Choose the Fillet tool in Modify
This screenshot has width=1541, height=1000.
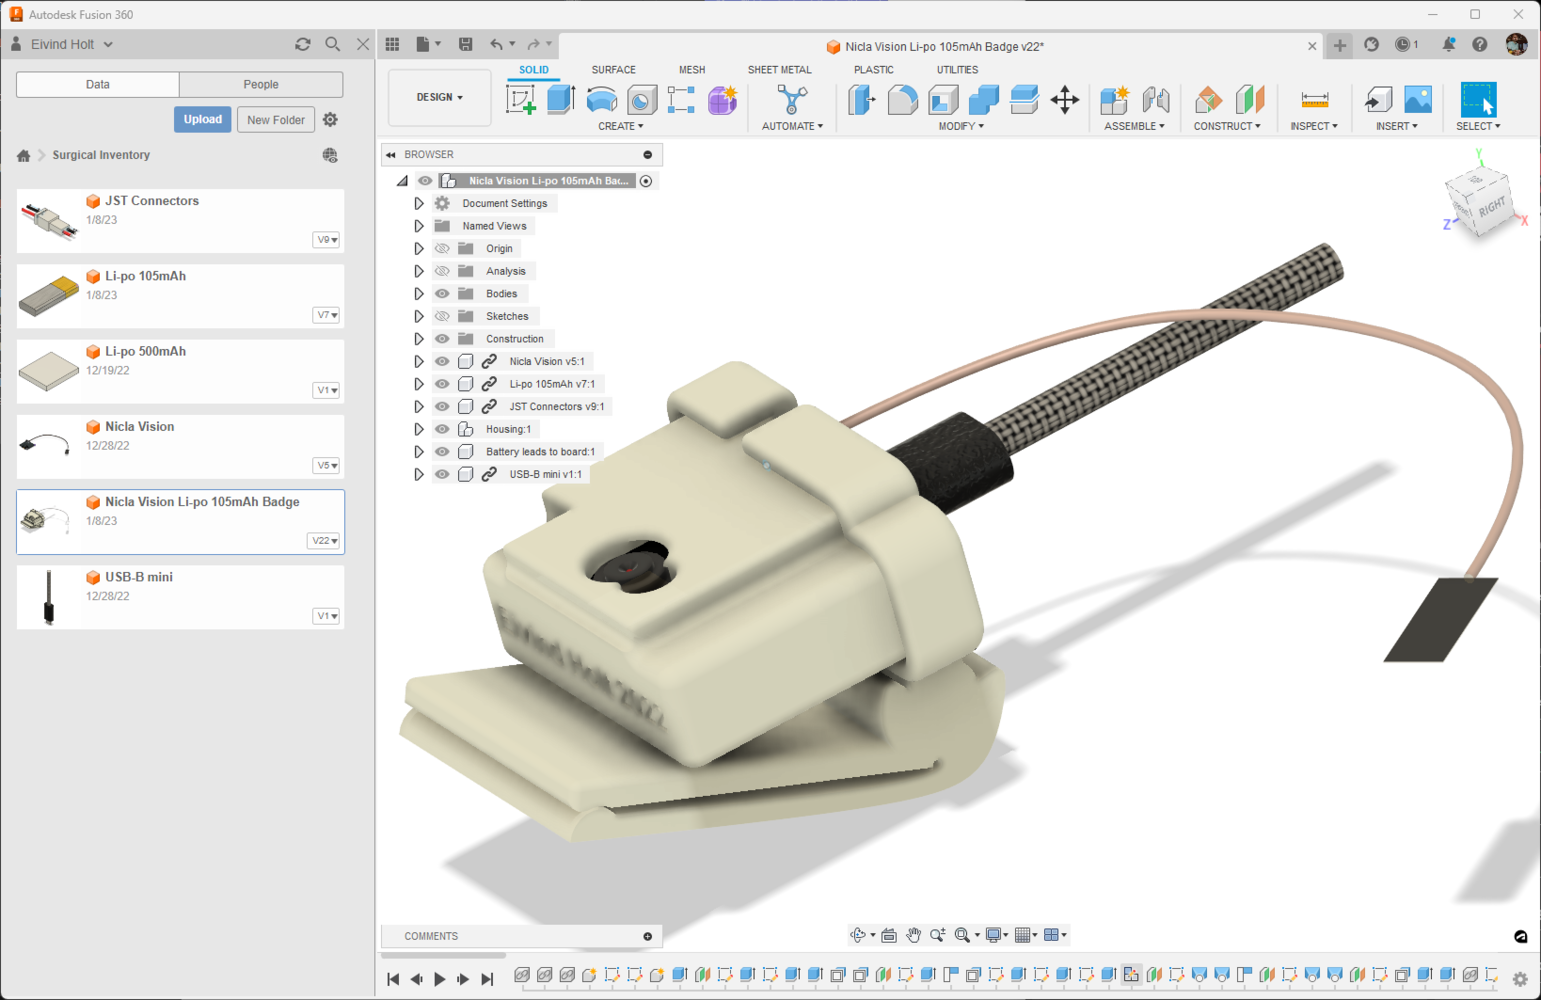tap(903, 100)
